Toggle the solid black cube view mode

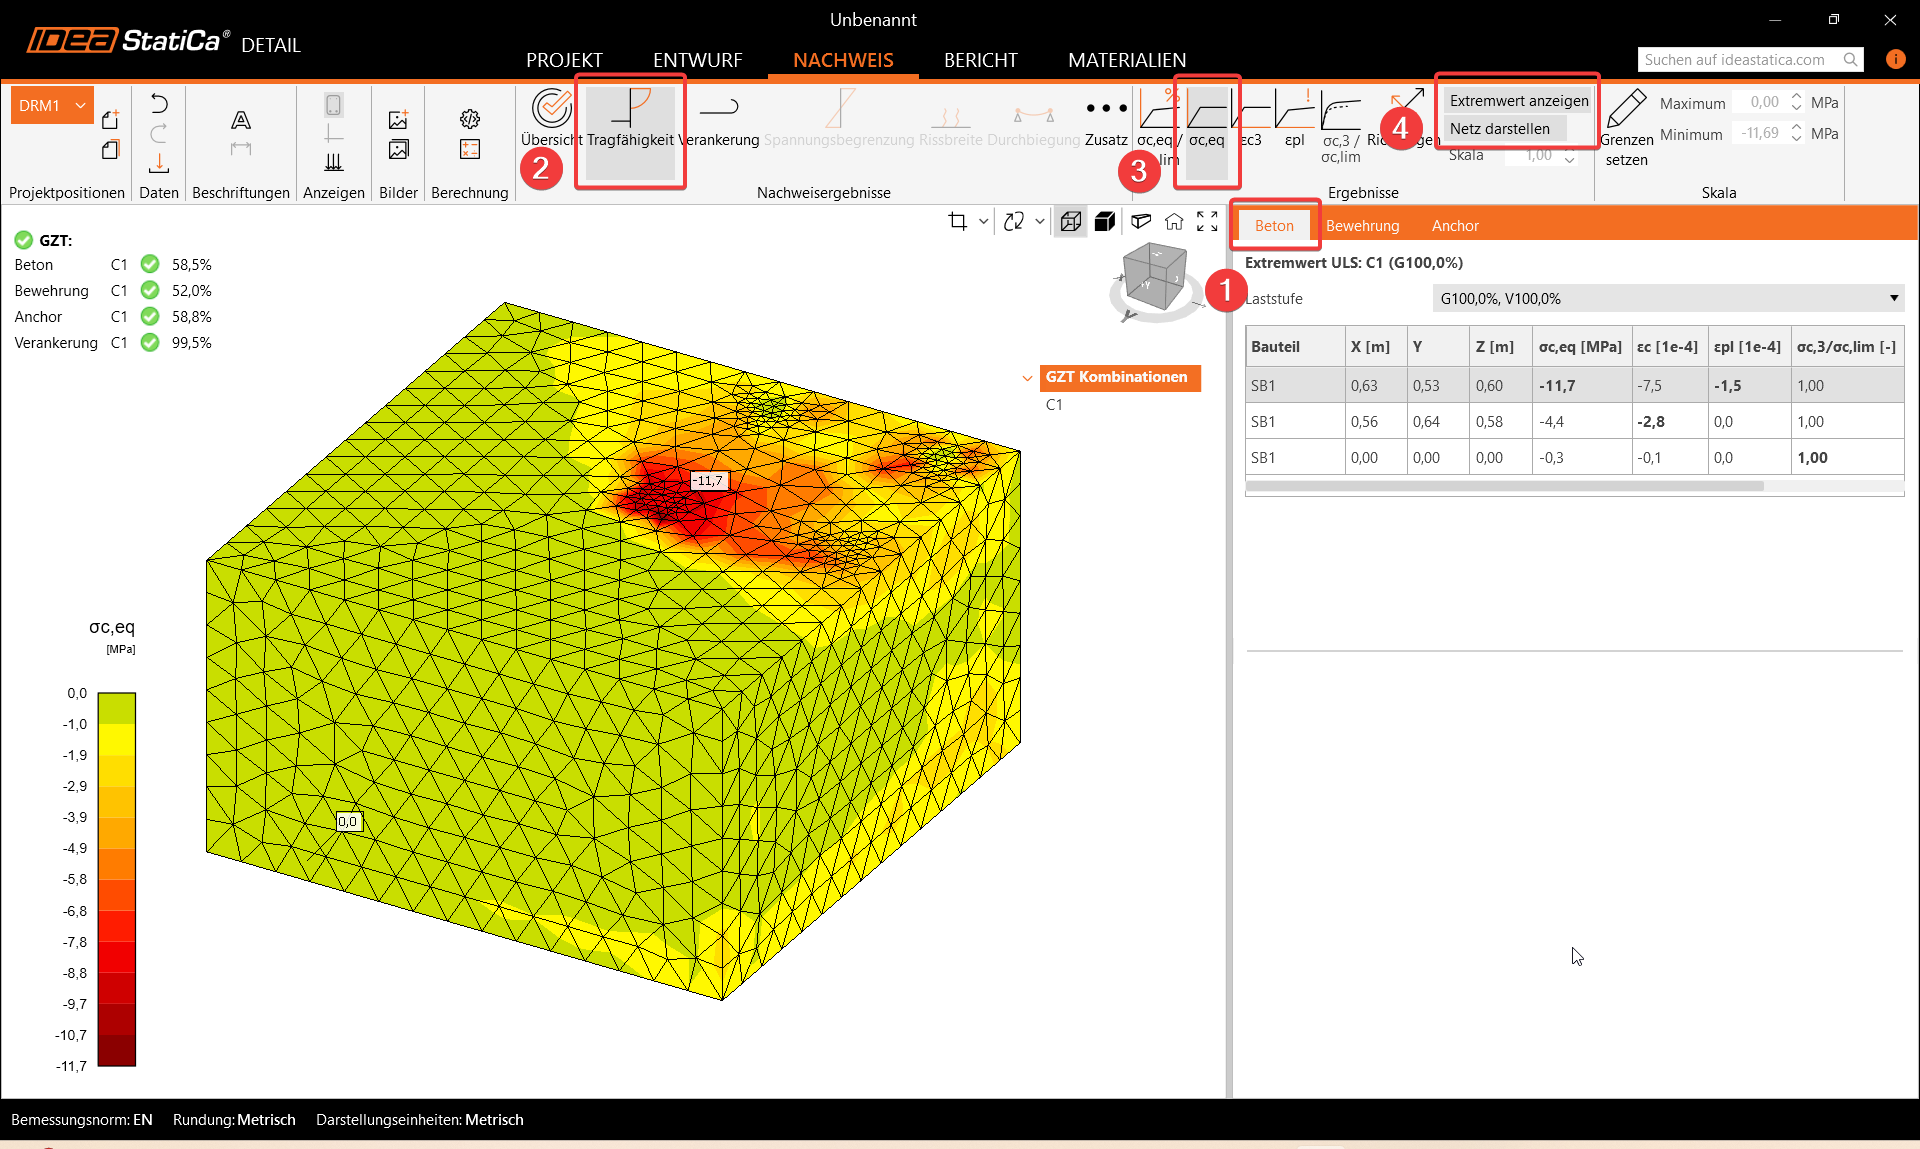[1104, 221]
